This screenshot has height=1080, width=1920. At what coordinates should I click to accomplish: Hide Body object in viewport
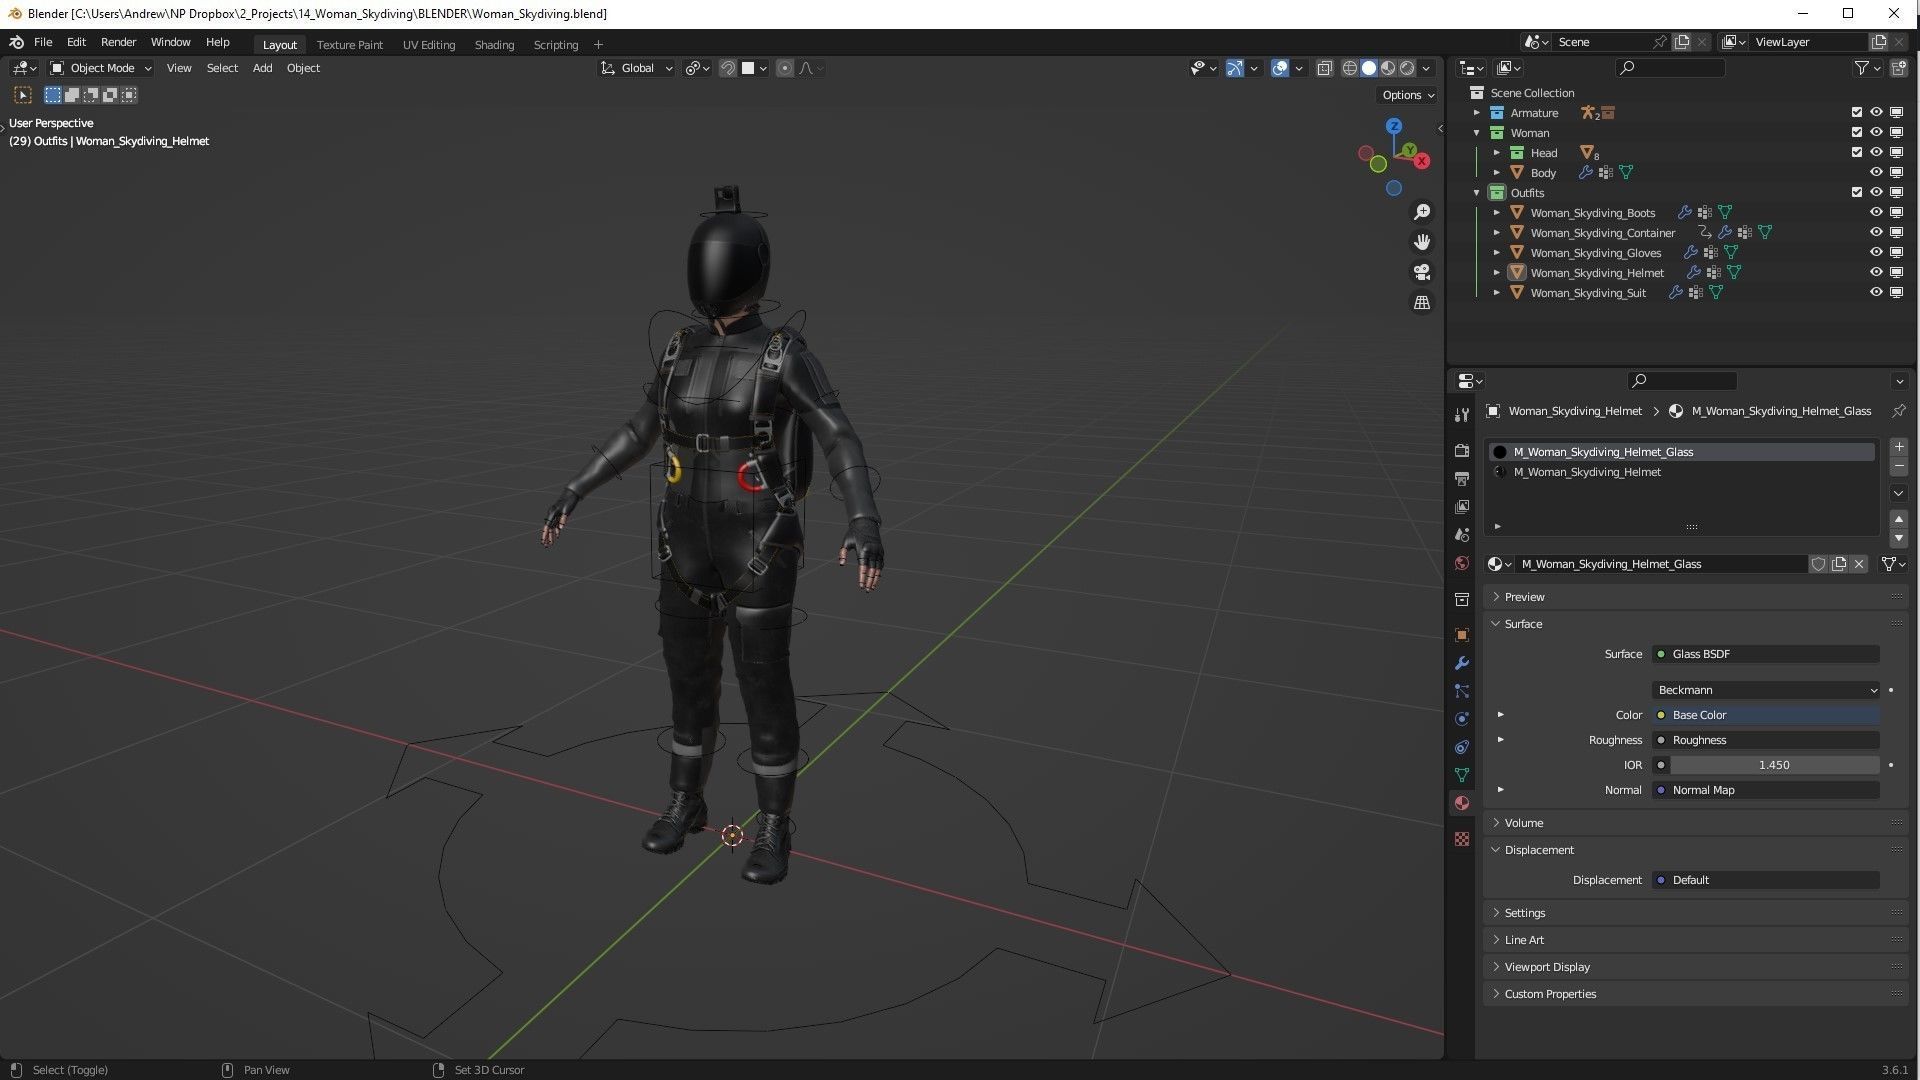(1877, 173)
